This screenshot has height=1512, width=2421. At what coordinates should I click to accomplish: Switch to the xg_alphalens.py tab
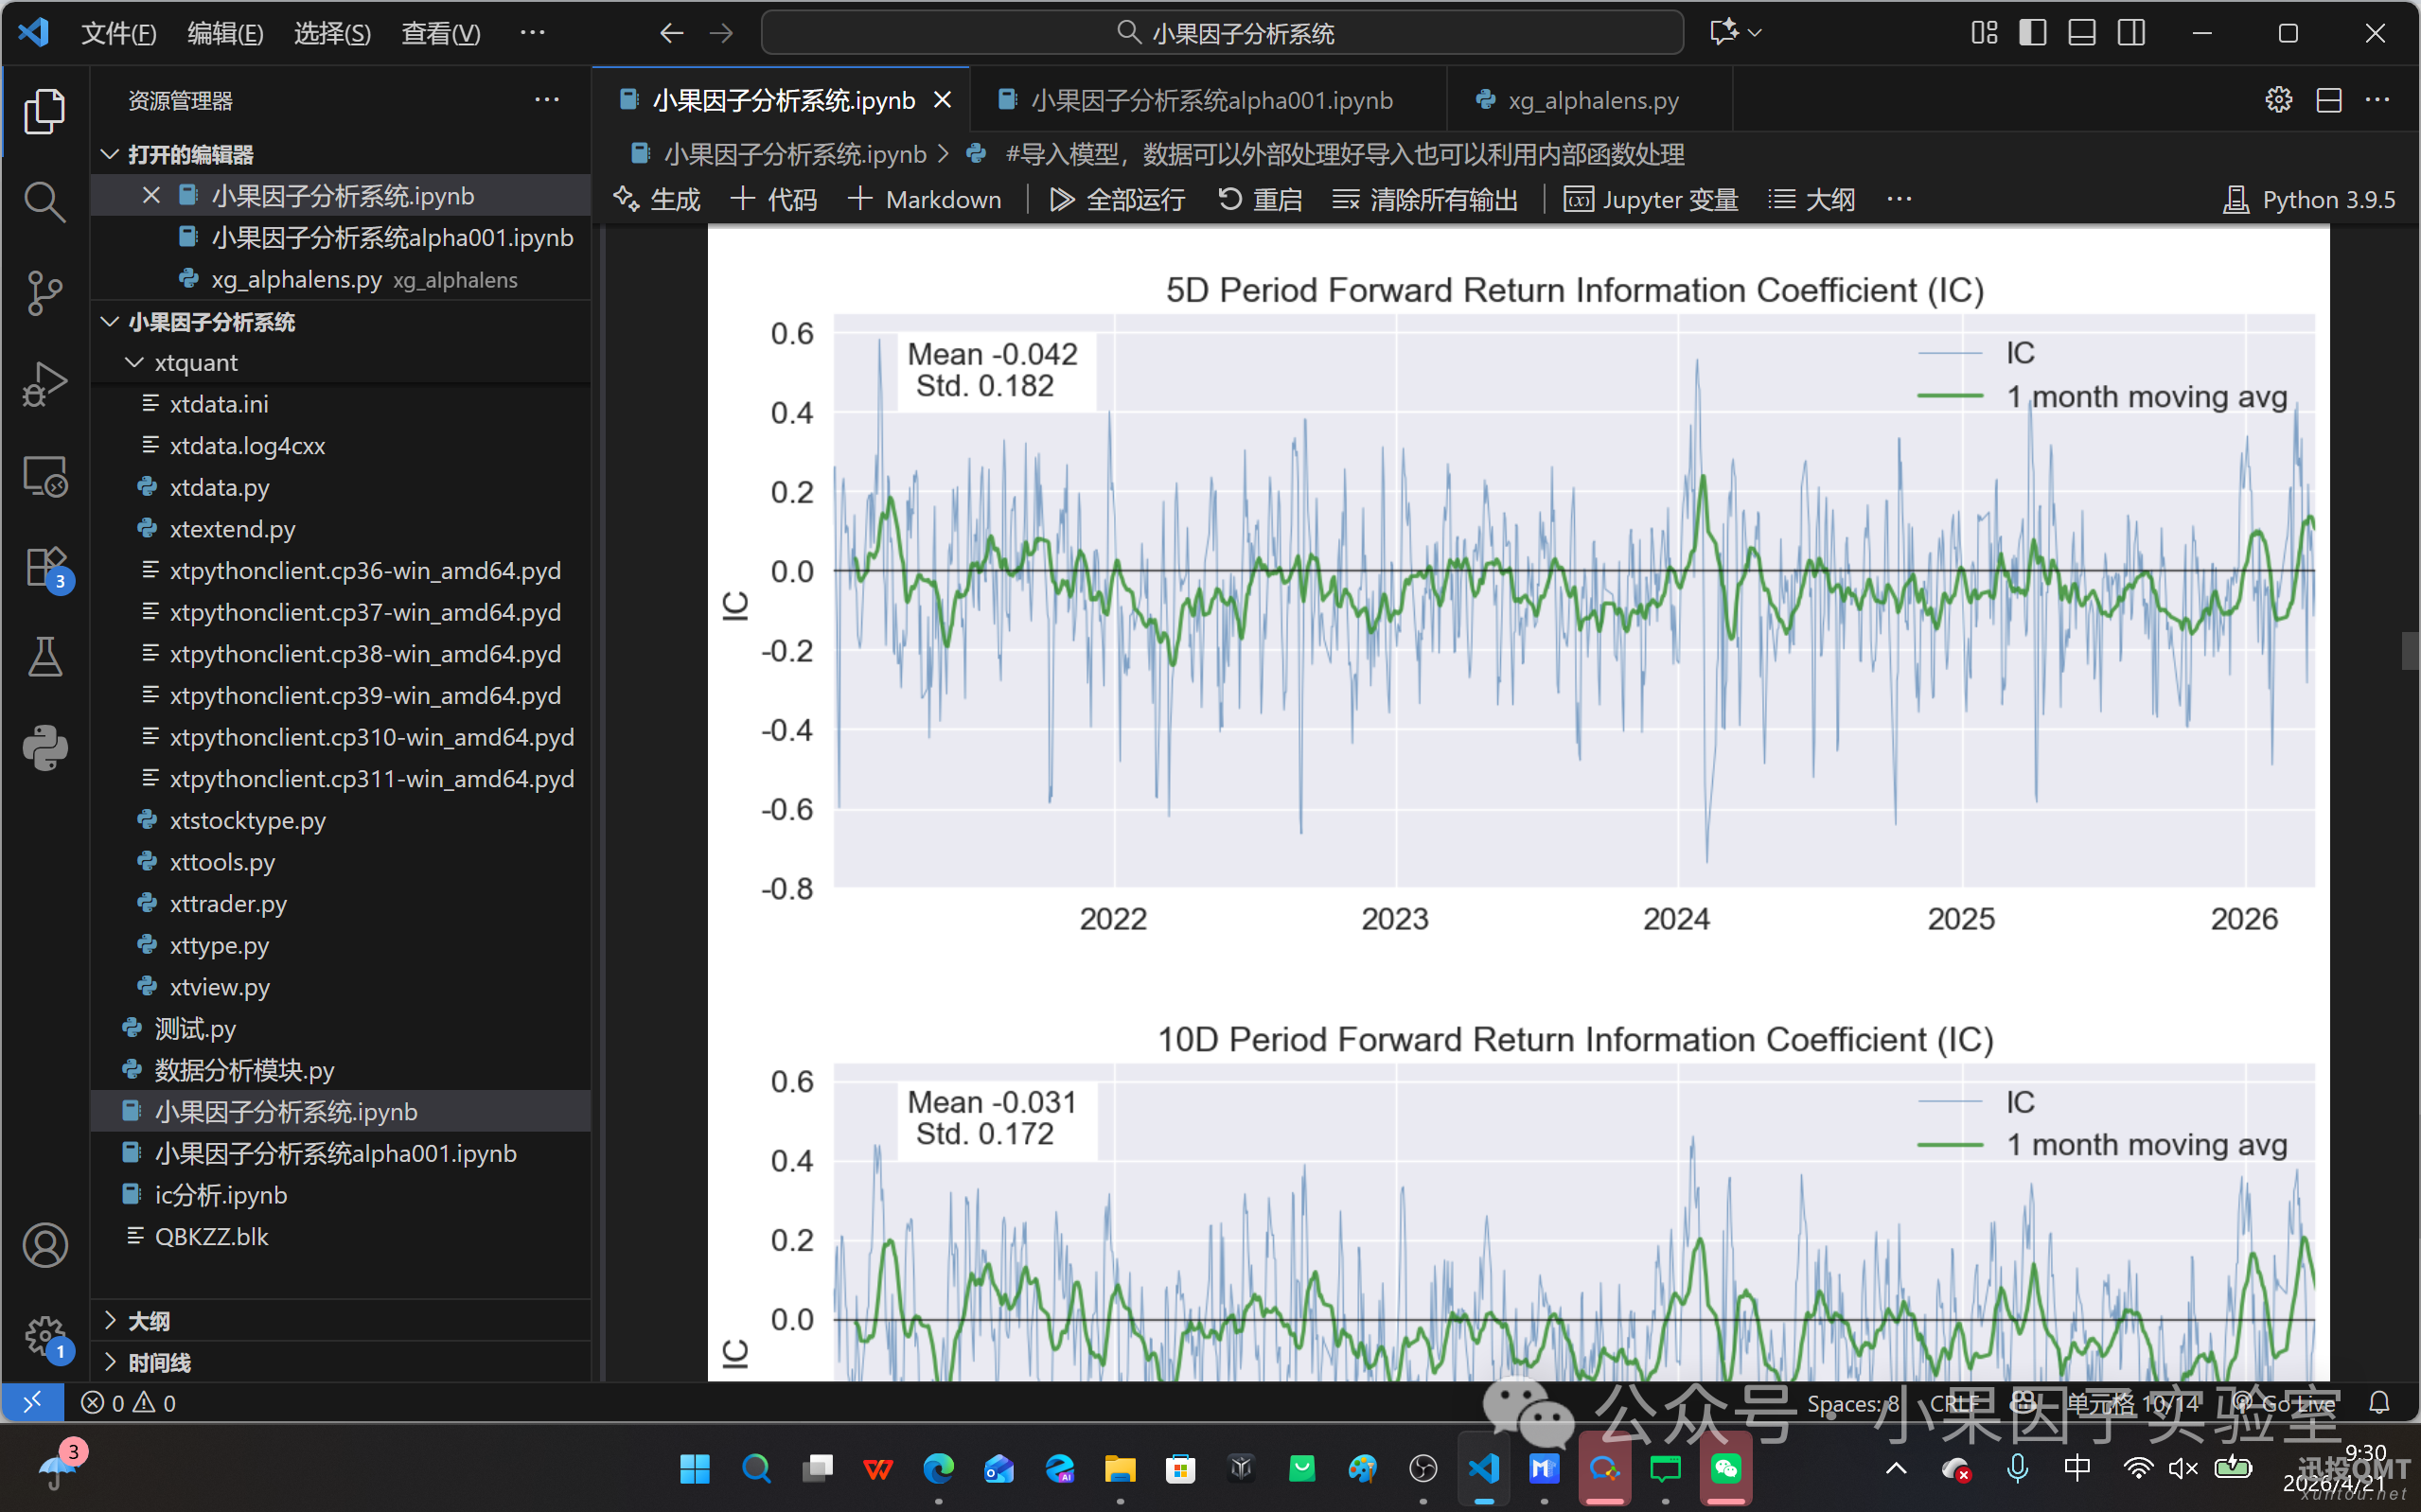point(1592,100)
